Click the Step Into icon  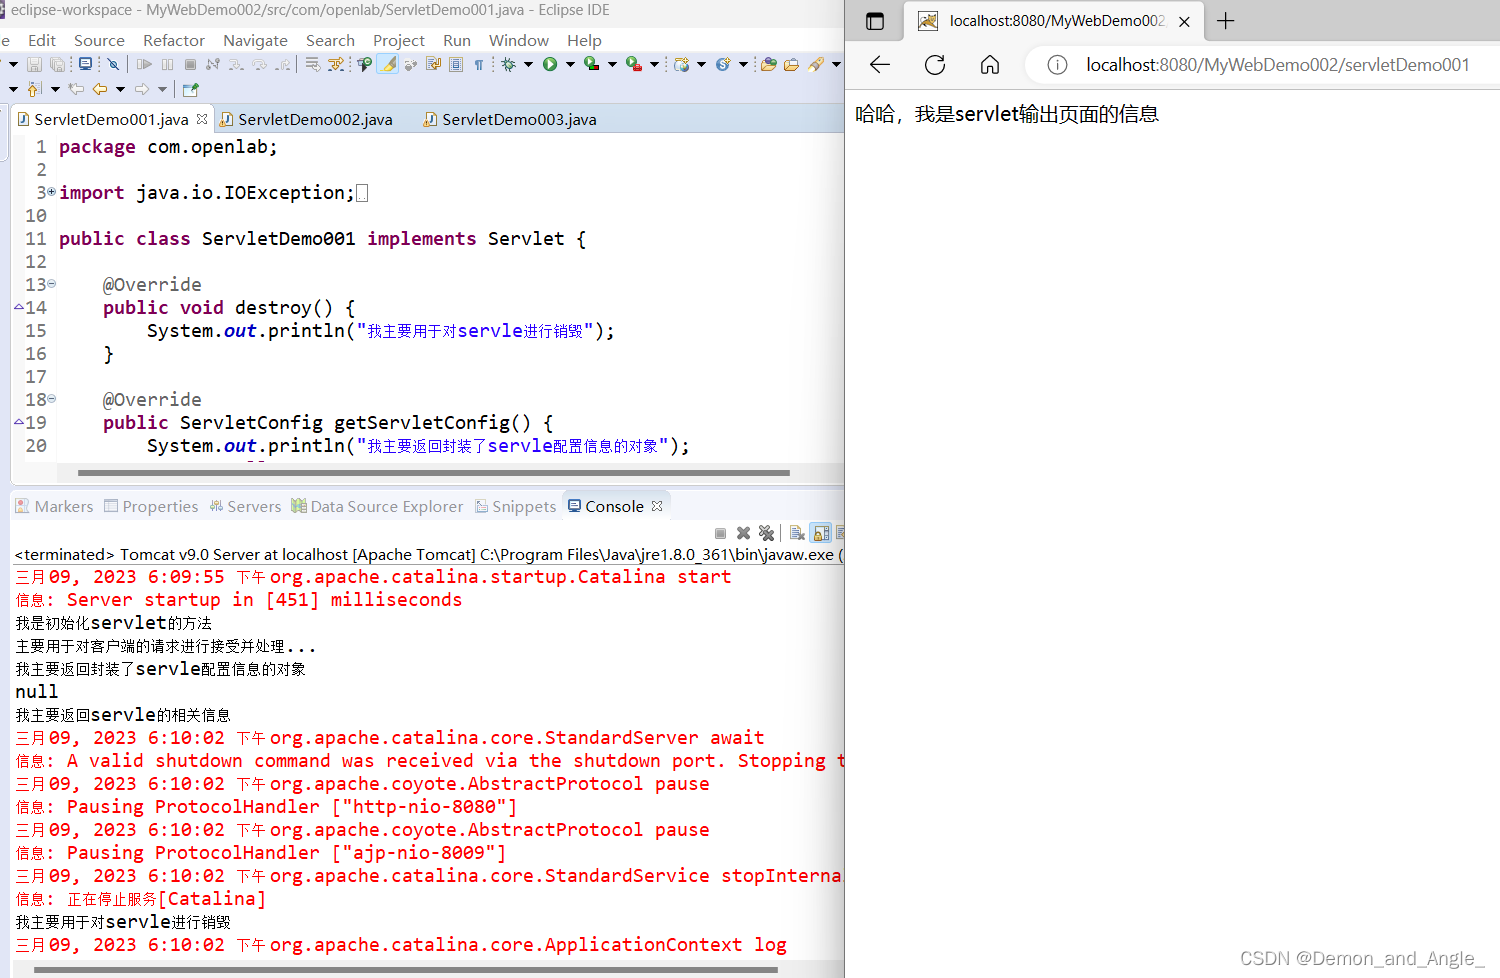pos(235,64)
